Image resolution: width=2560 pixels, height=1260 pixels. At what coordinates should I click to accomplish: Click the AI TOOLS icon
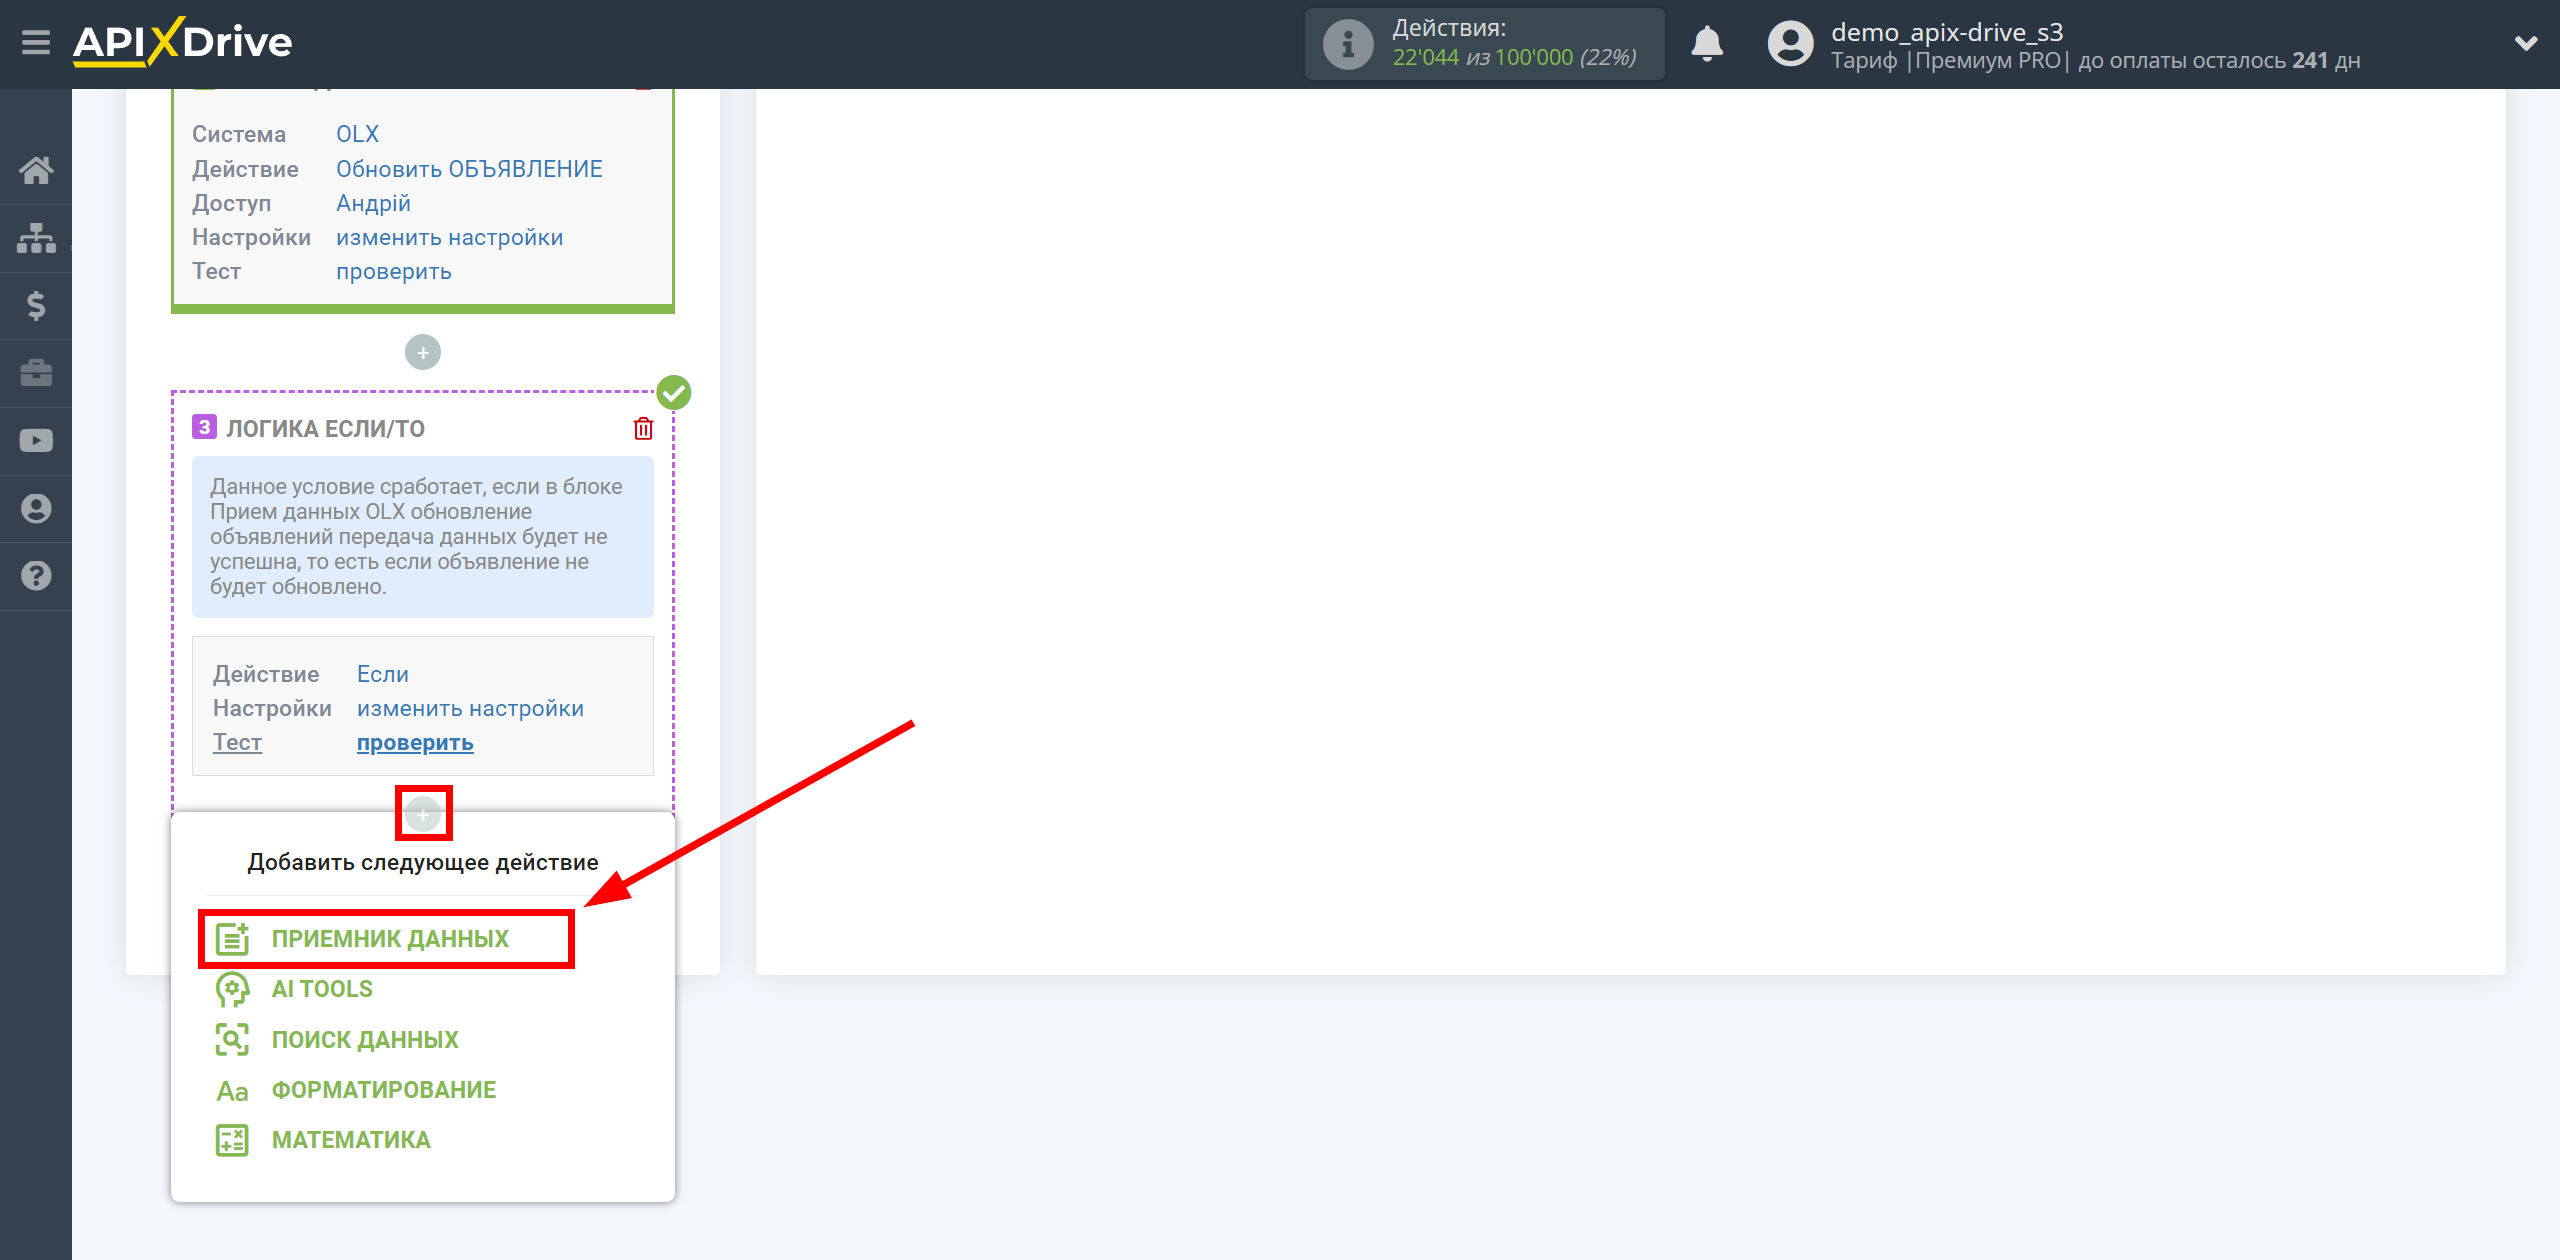(x=230, y=987)
